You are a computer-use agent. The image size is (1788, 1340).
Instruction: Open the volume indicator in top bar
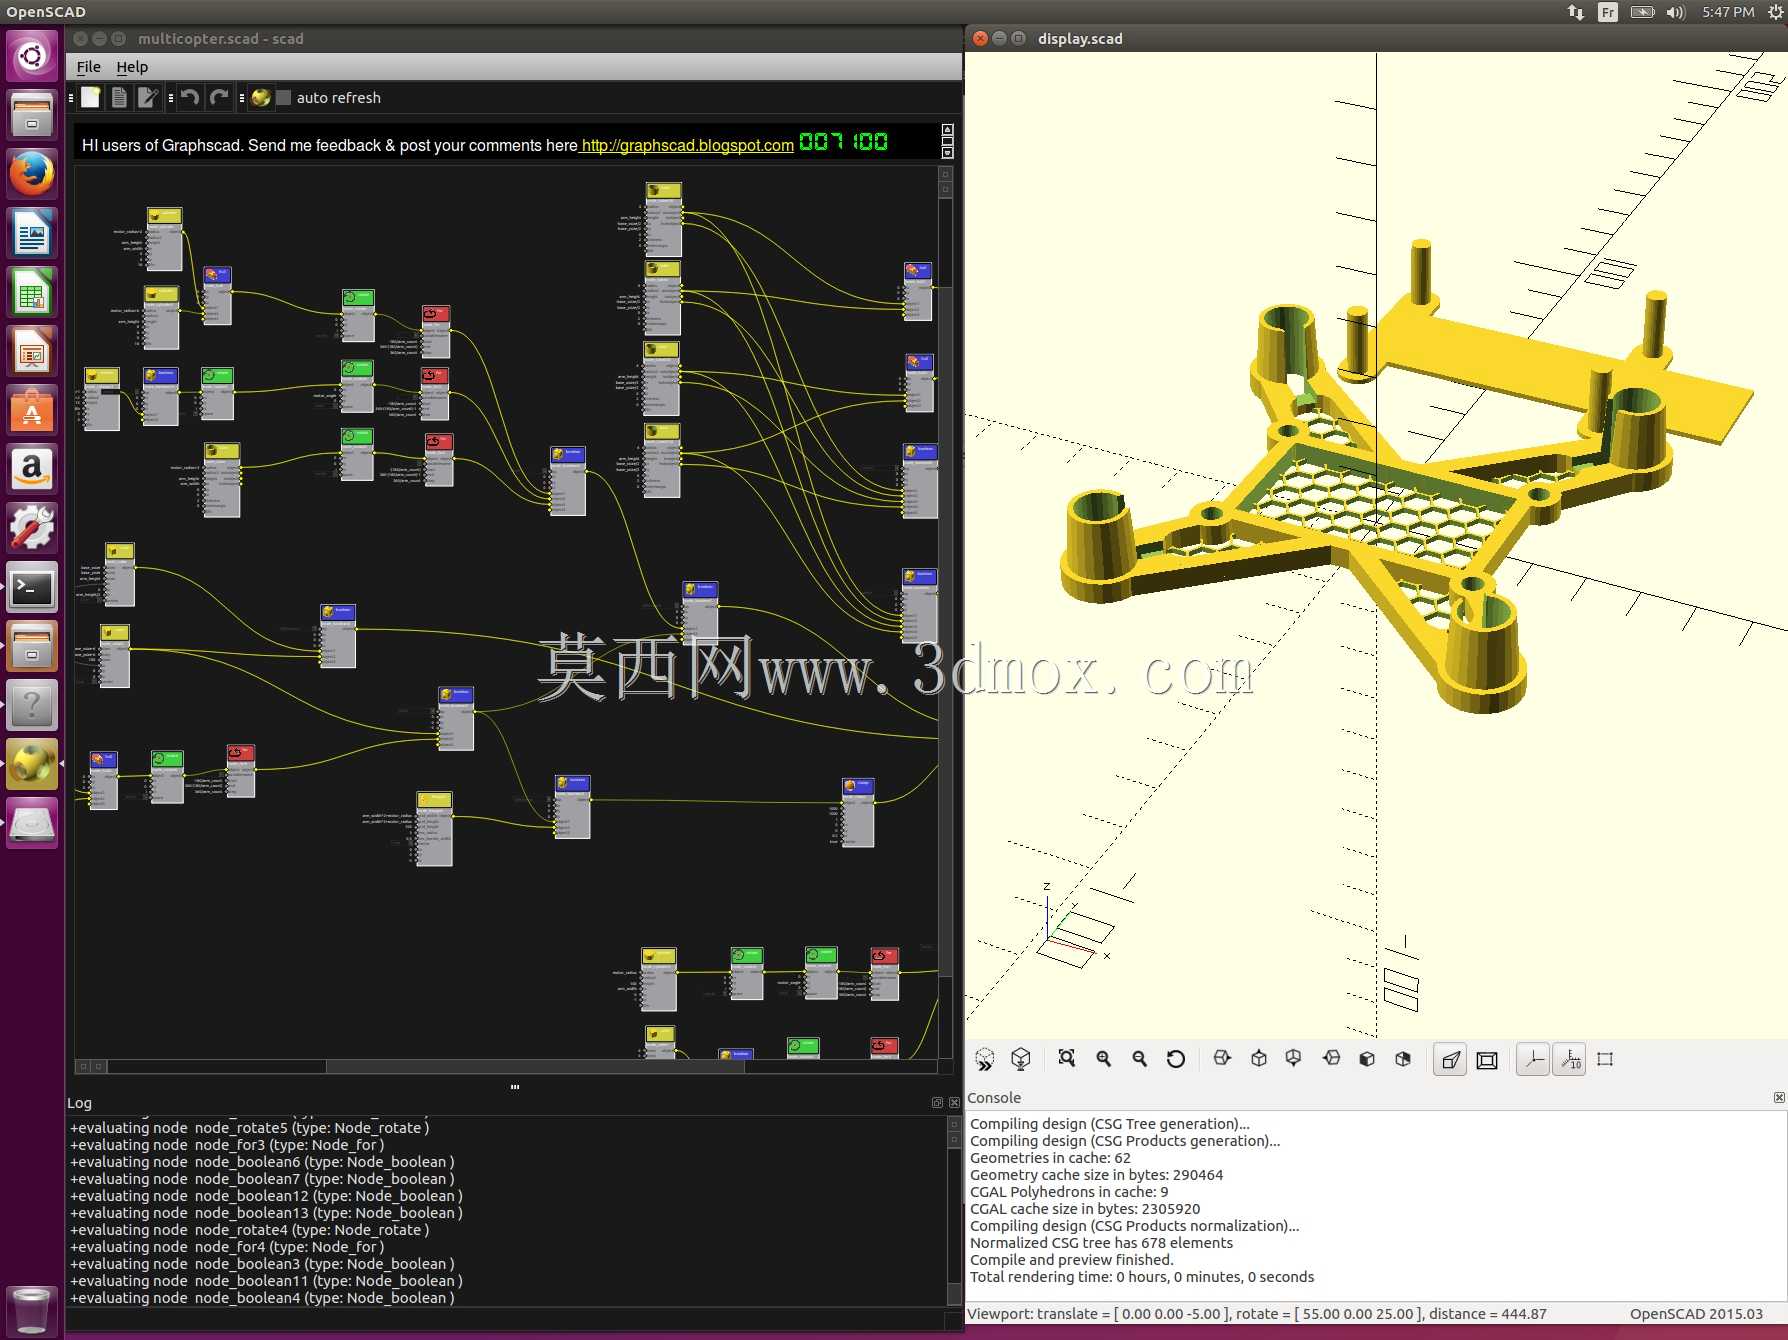(1676, 12)
